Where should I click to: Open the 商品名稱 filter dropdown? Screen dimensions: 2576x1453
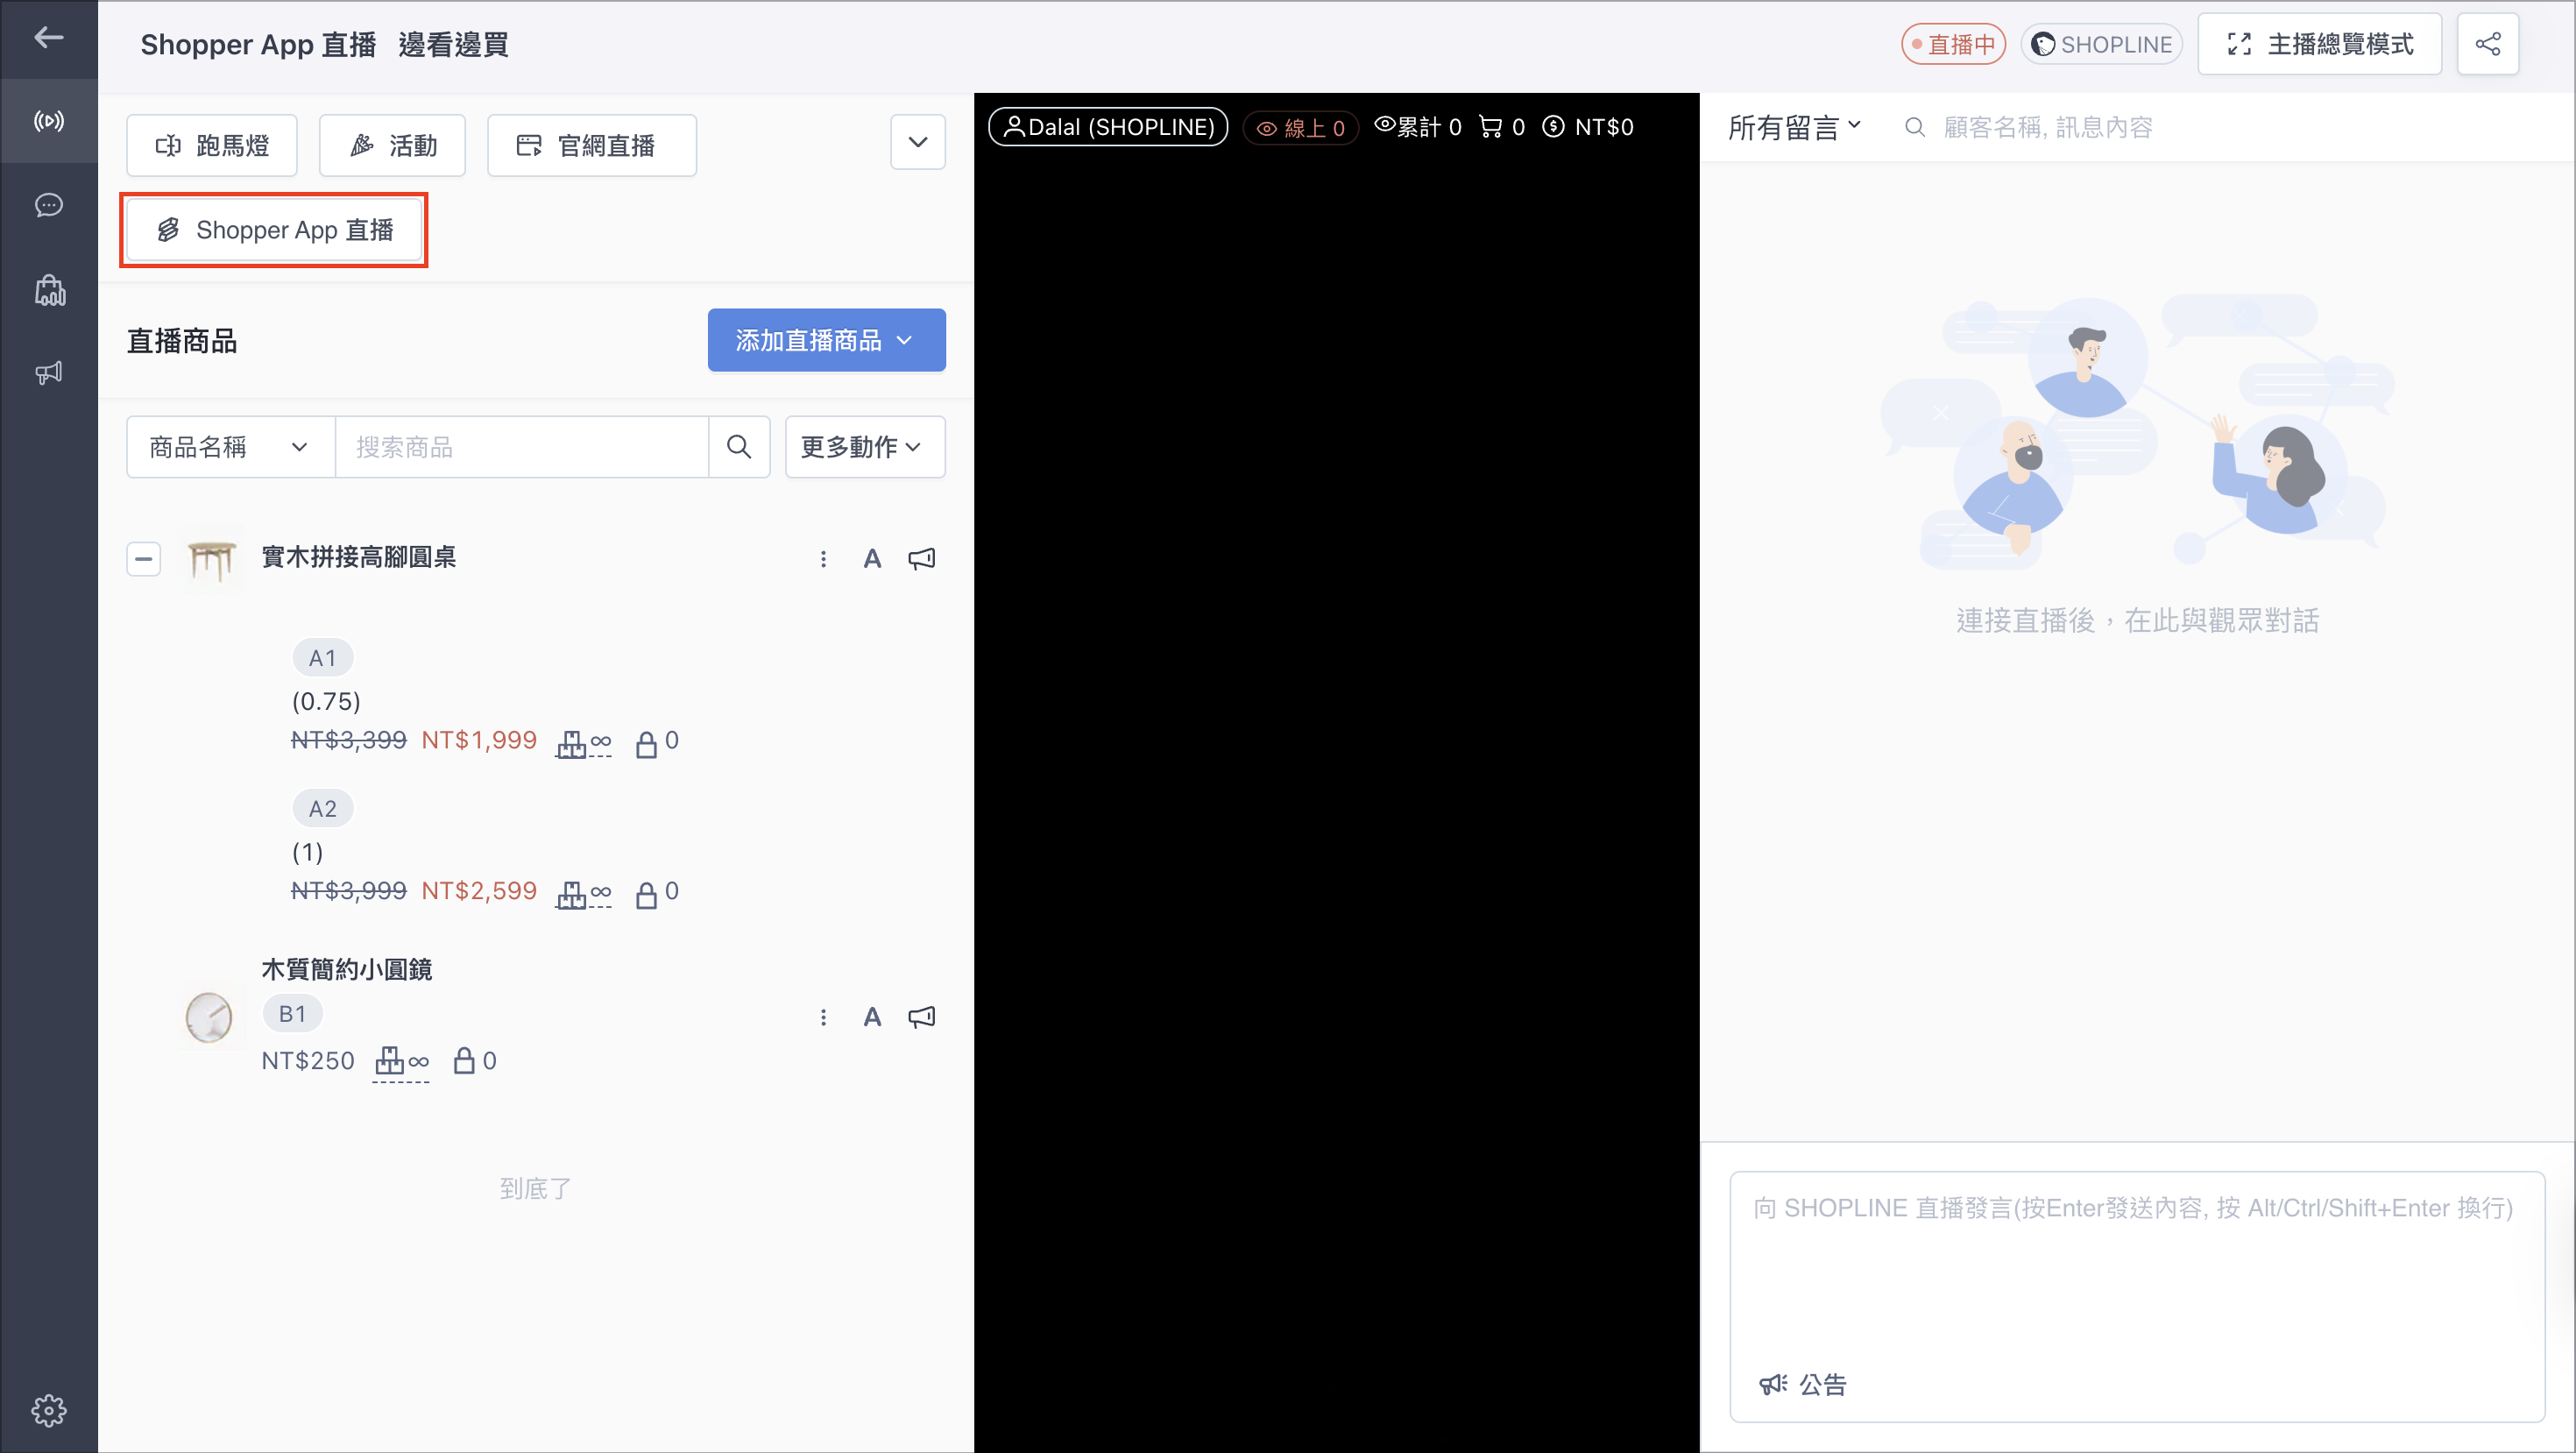pyautogui.click(x=230, y=447)
